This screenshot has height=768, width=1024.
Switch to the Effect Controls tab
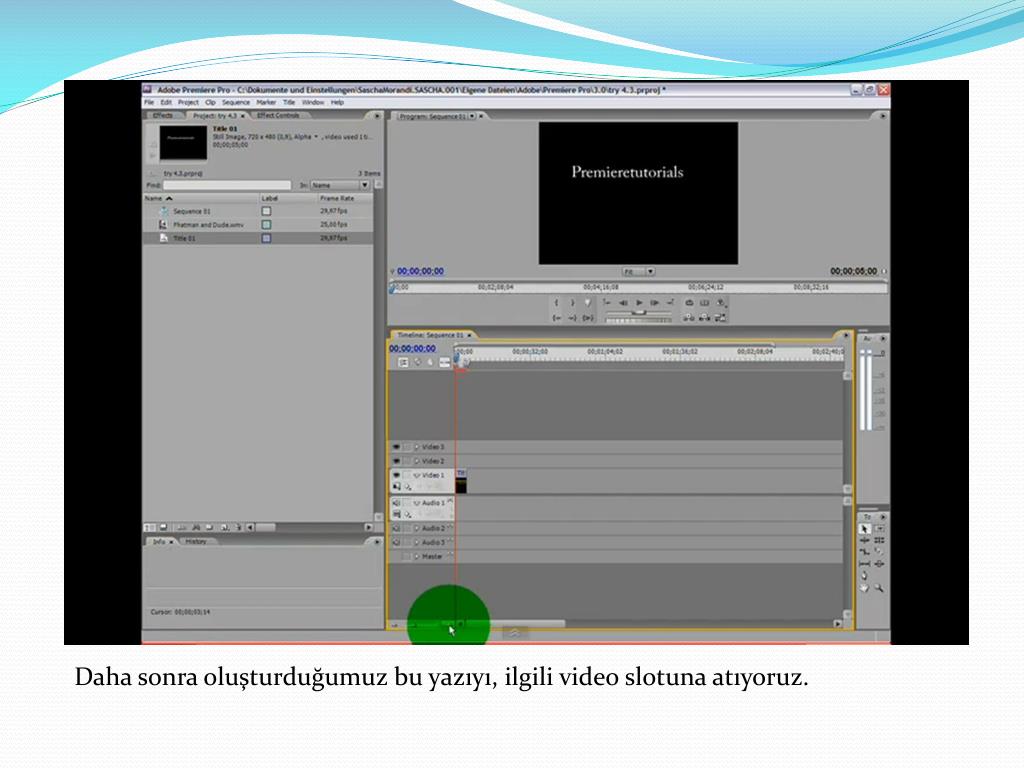(278, 116)
